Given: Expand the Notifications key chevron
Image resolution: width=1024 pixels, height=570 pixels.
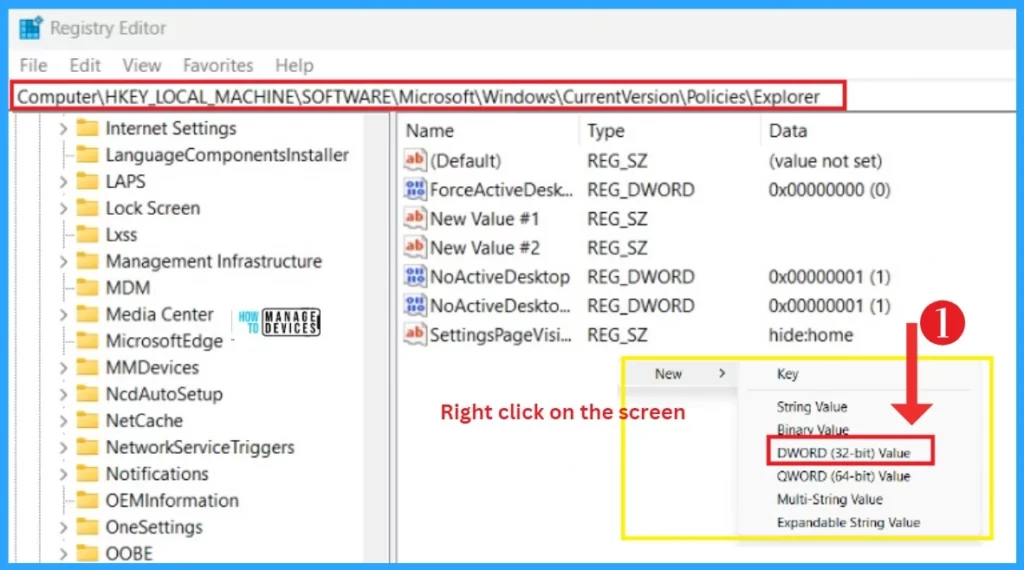Looking at the screenshot, I should coord(63,474).
